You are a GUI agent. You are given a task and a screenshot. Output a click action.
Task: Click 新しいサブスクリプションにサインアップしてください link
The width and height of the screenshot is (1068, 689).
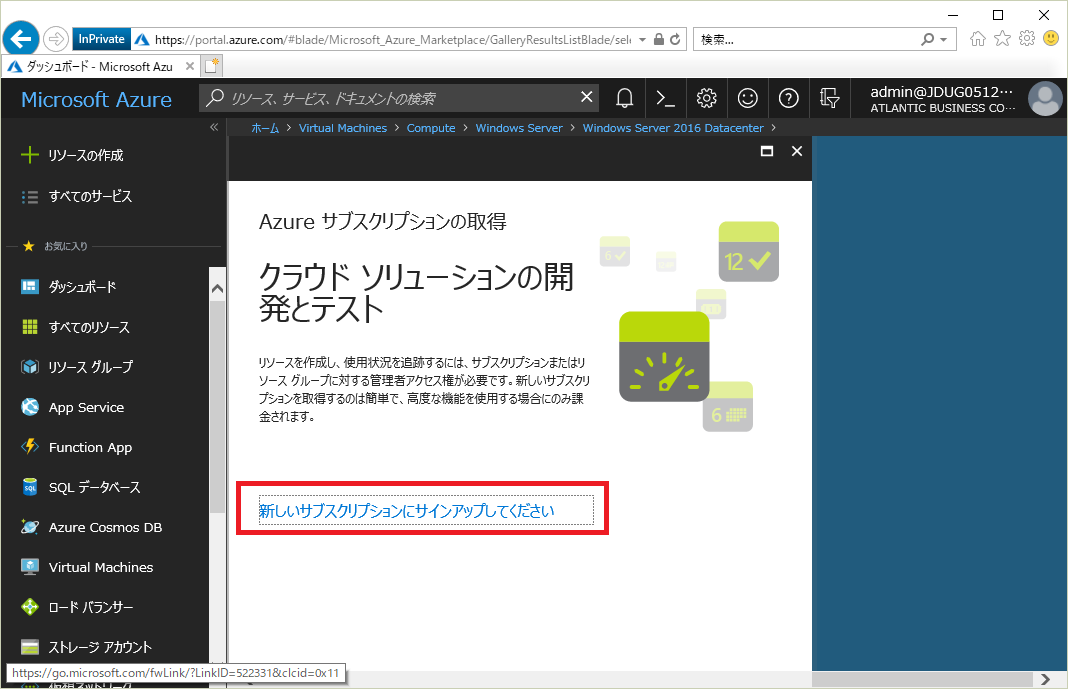407,511
